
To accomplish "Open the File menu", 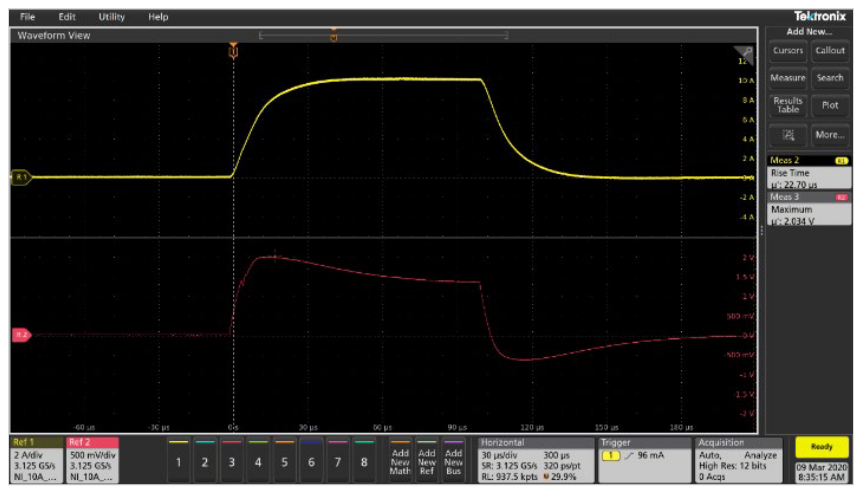I will point(27,17).
